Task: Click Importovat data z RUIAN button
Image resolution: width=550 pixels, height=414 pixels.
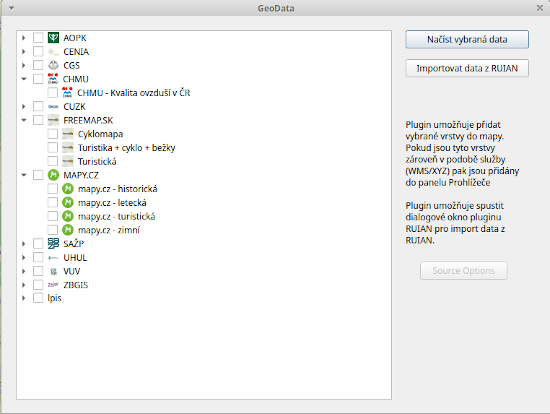Action: point(467,68)
